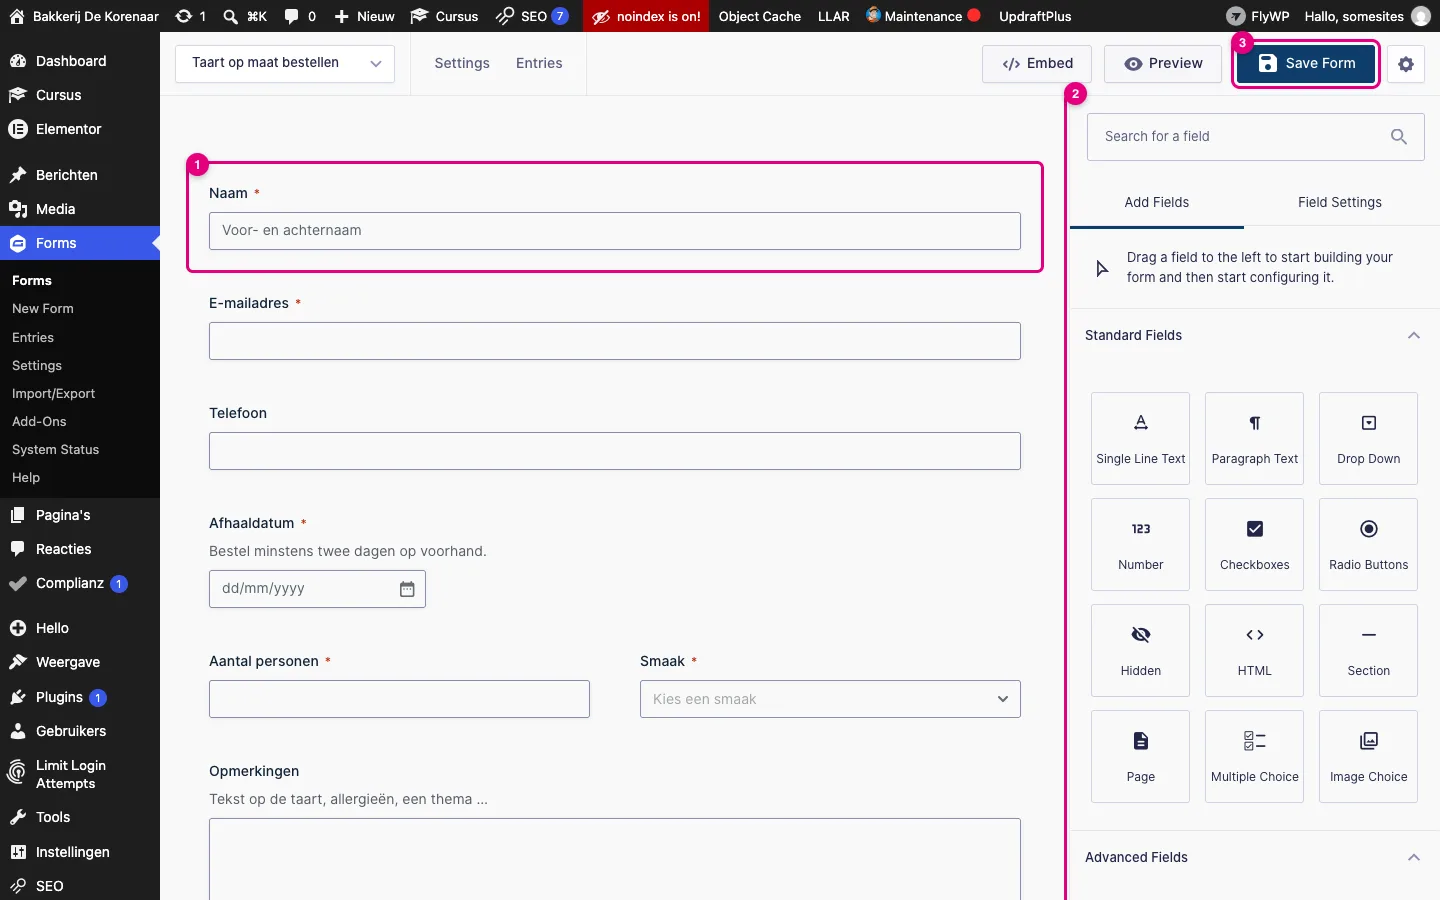This screenshot has height=900, width=1440.
Task: Switch to the Add Fields tab
Action: [1157, 202]
